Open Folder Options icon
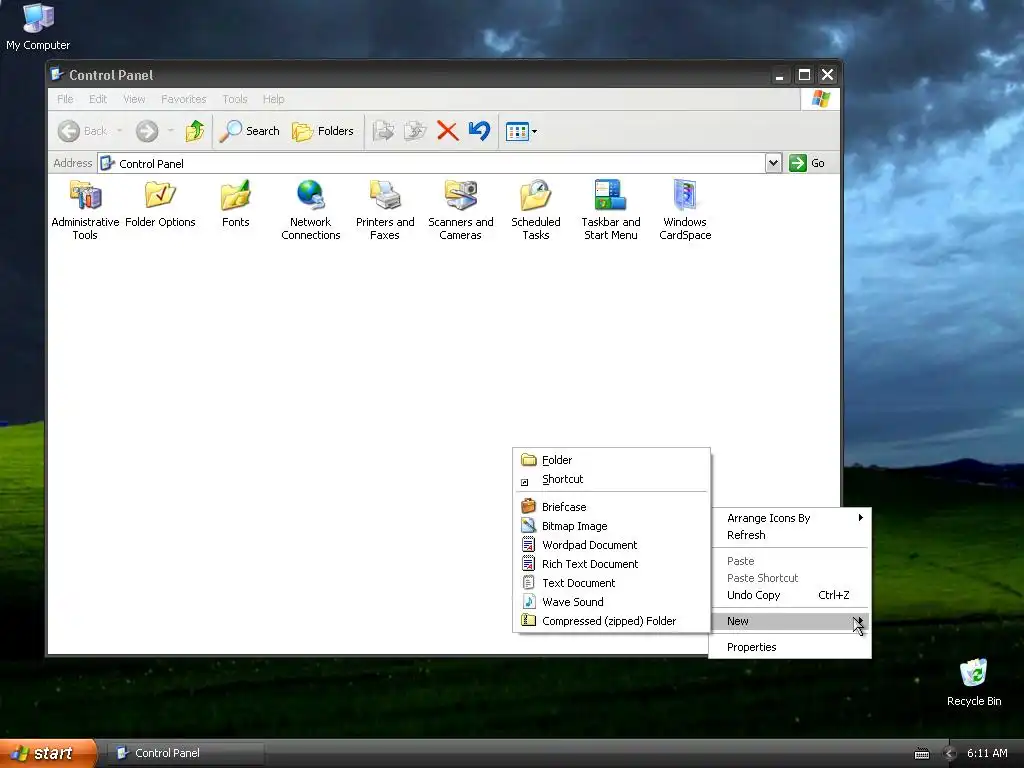The width and height of the screenshot is (1024, 768). (160, 204)
